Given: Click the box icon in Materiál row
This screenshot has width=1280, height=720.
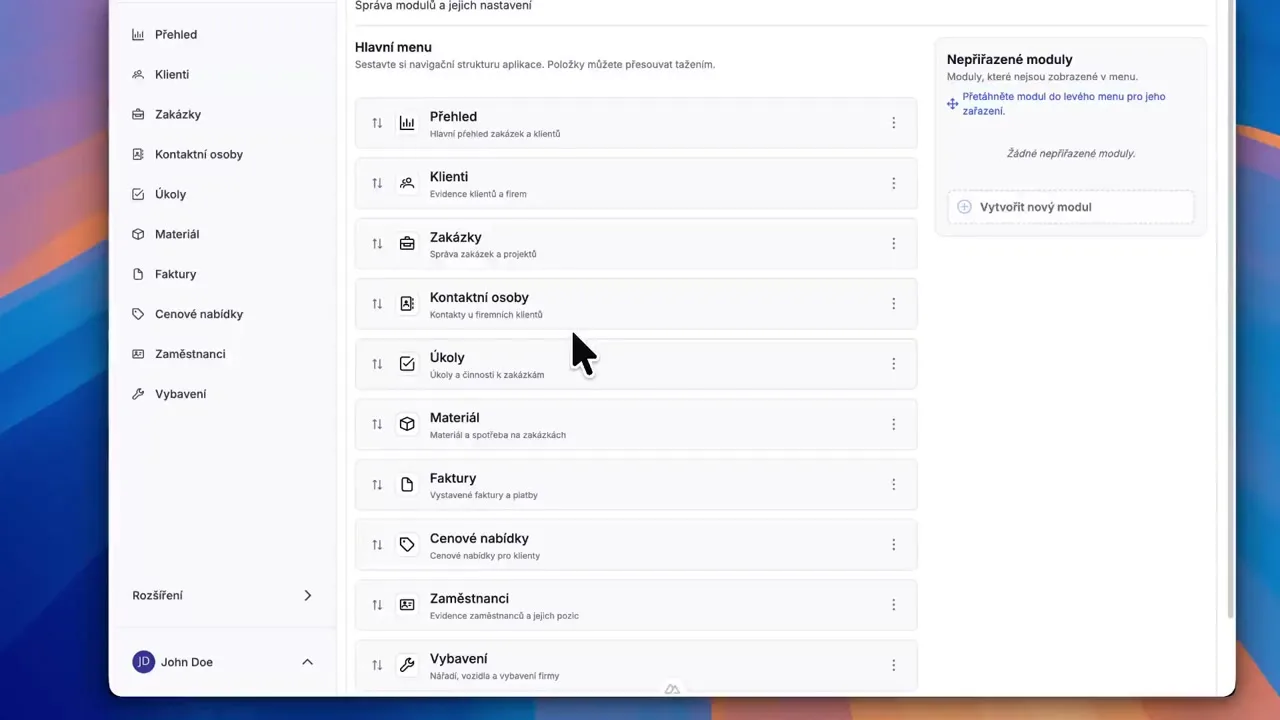Looking at the screenshot, I should pos(407,424).
